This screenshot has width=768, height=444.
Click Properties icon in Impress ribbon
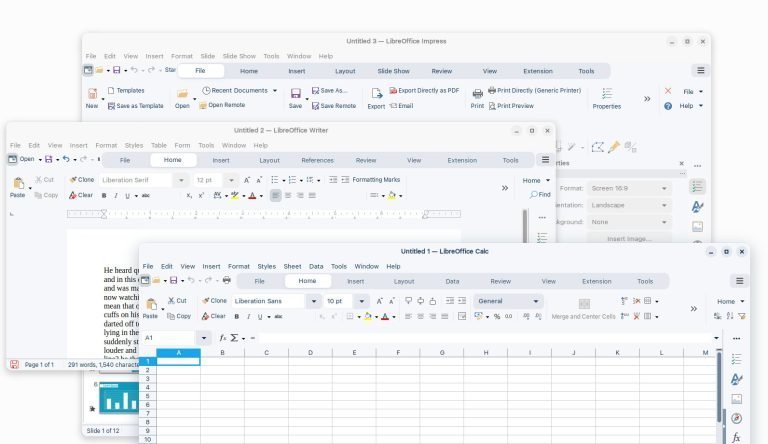pyautogui.click(x=607, y=94)
